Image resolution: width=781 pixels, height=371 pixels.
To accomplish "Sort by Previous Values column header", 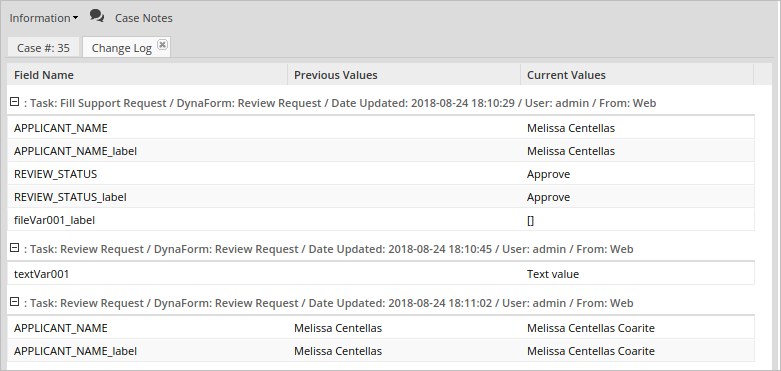I will pos(404,75).
